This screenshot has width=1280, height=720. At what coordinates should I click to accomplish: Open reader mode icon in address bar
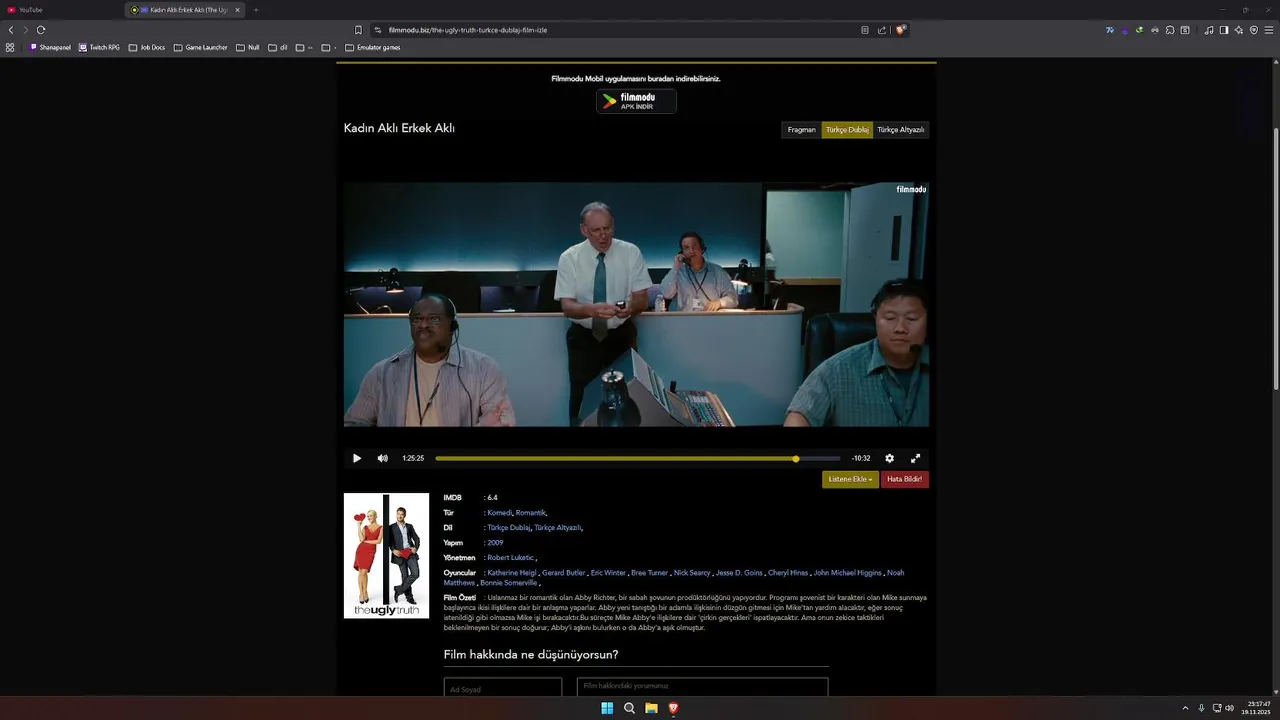[865, 30]
